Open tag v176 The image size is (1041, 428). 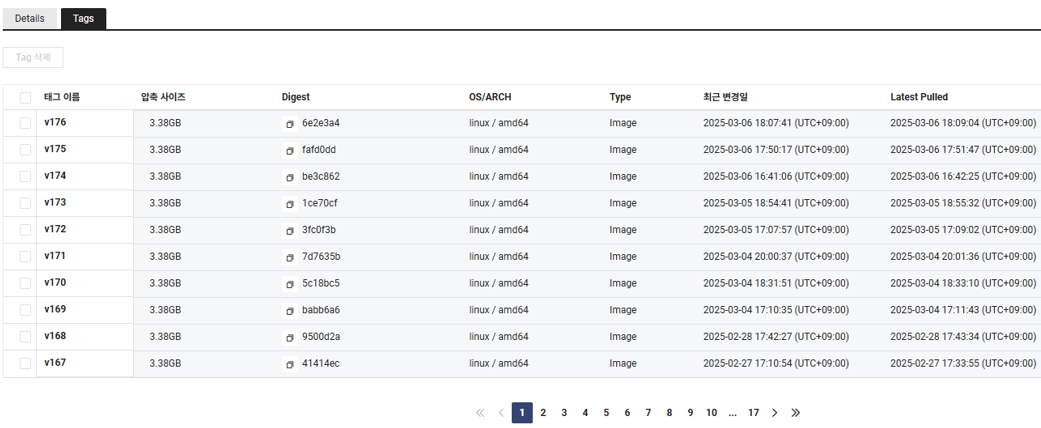55,122
